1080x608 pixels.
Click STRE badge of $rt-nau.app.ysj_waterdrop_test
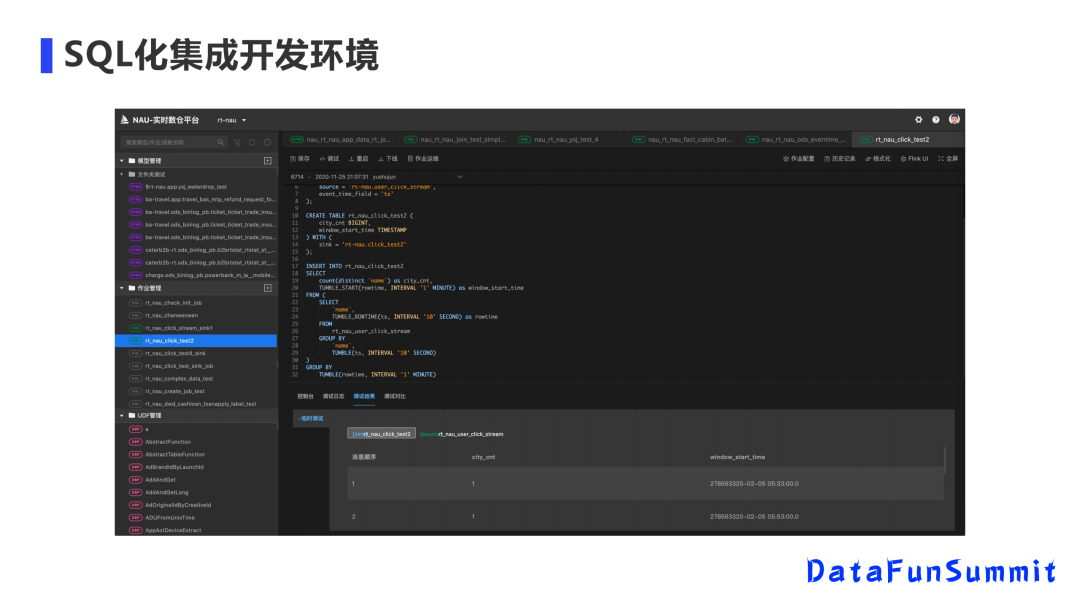coord(136,187)
